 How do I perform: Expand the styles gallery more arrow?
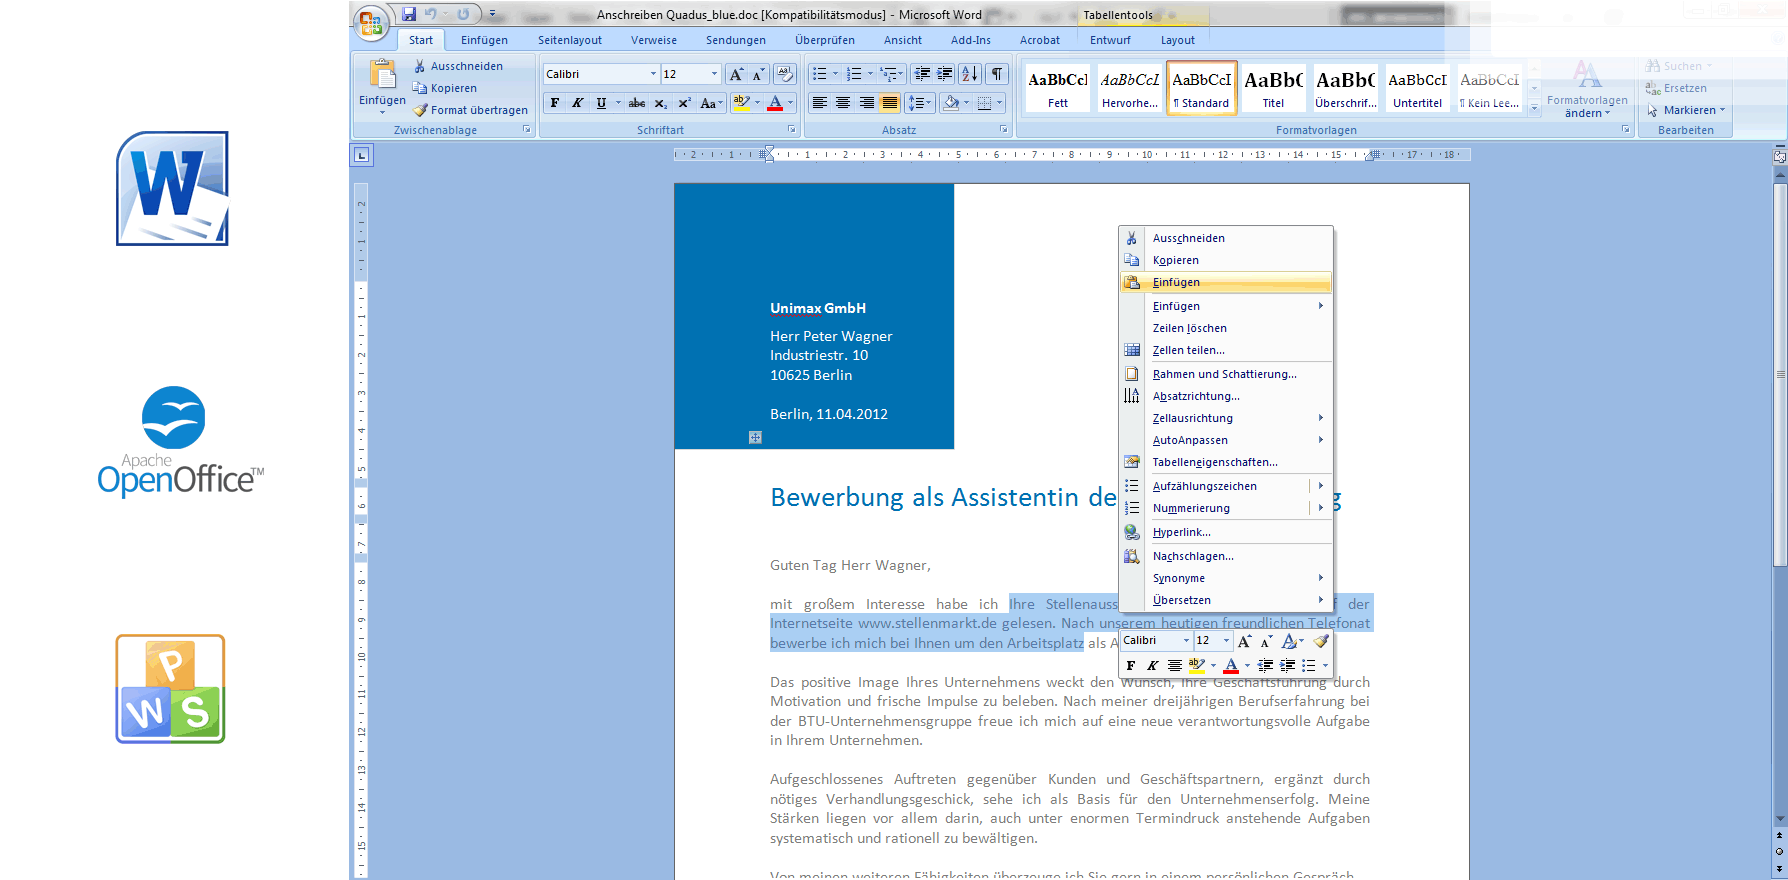[1534, 108]
